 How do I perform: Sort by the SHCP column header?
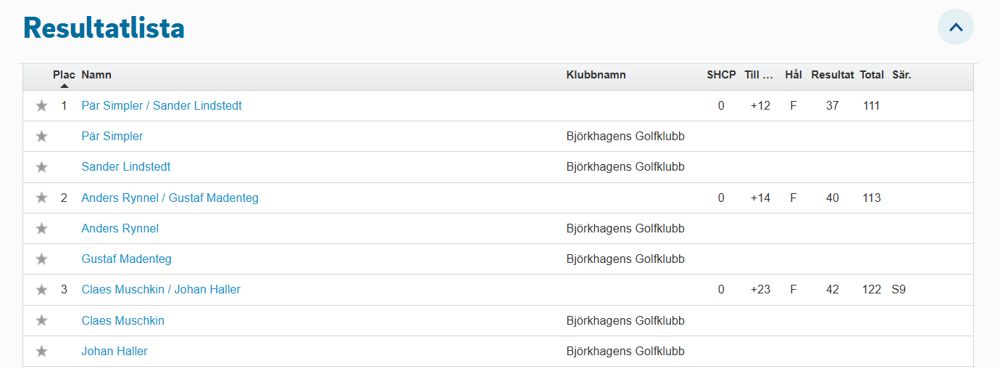click(x=721, y=75)
